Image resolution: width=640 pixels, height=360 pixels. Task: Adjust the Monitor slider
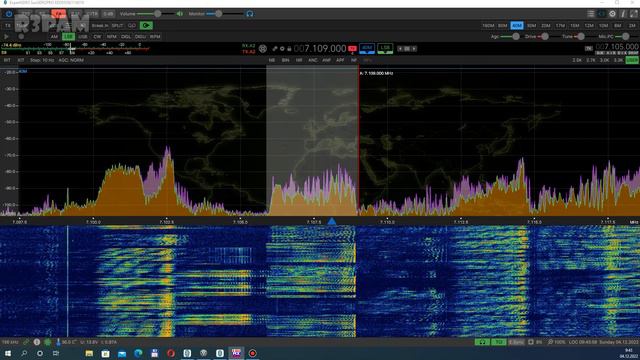(x=224, y=14)
